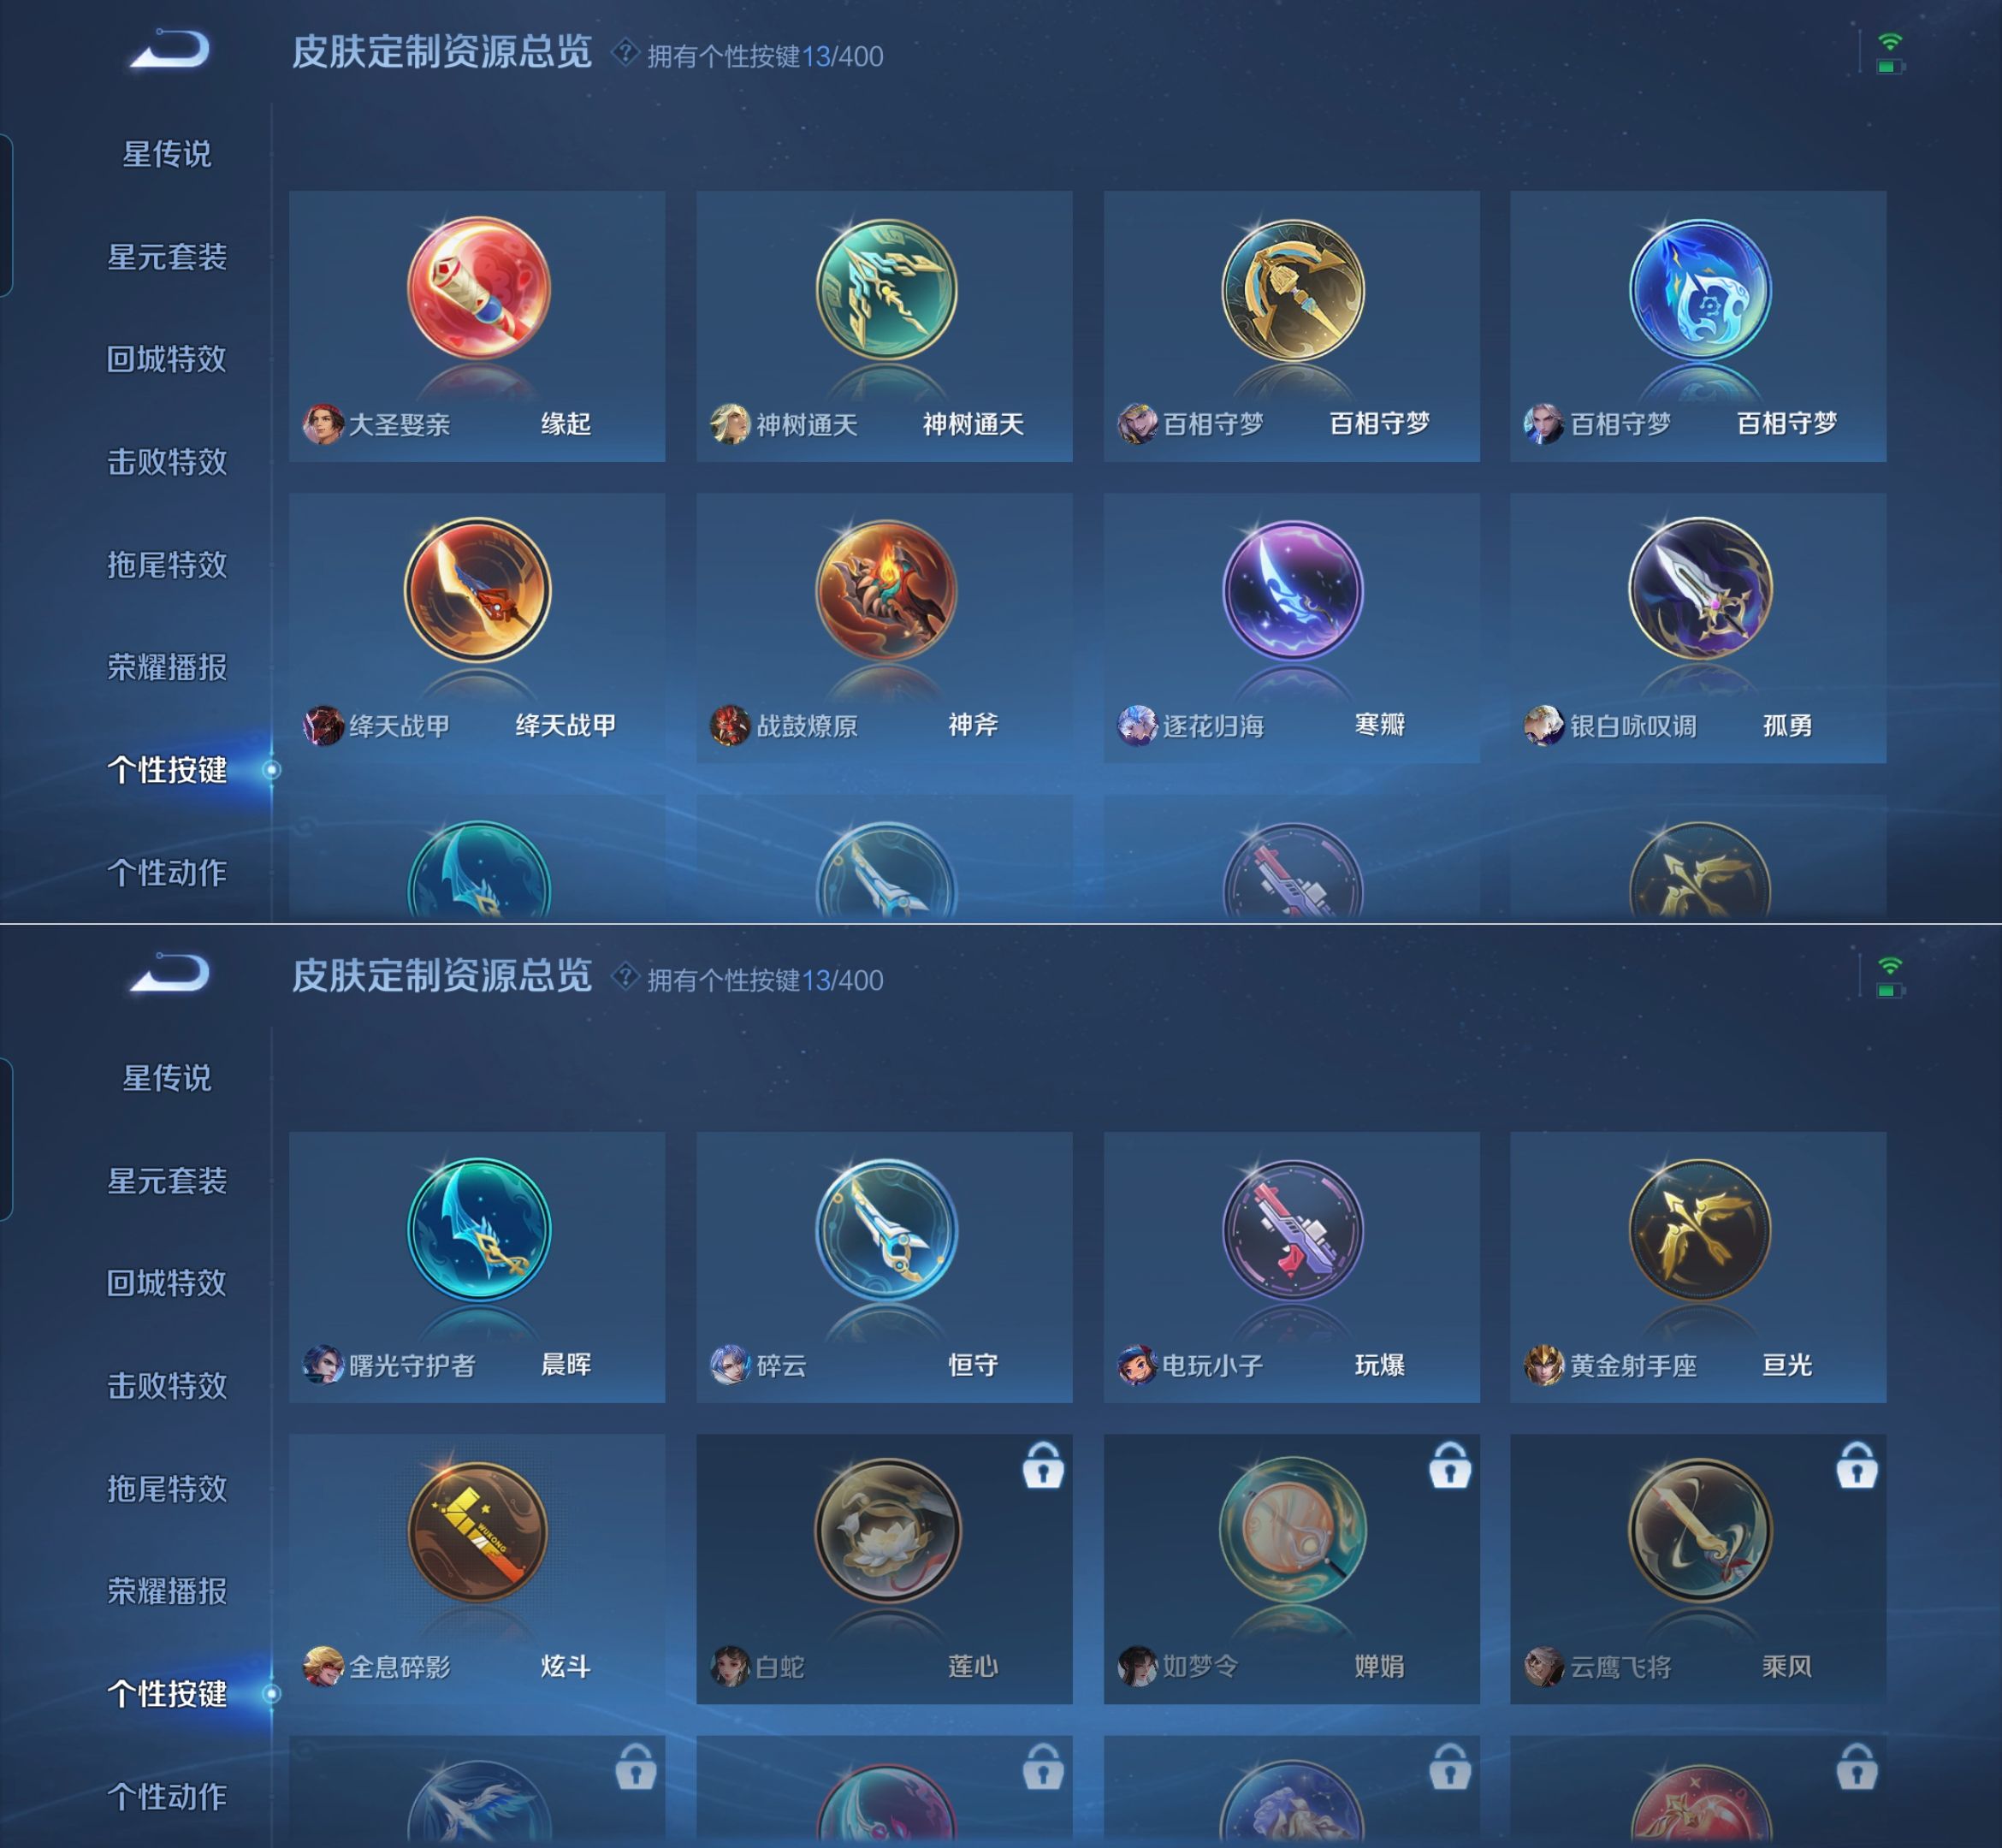The height and width of the screenshot is (1848, 2002).
Task: Open the 碎云 恒守 key card
Action: click(884, 1267)
